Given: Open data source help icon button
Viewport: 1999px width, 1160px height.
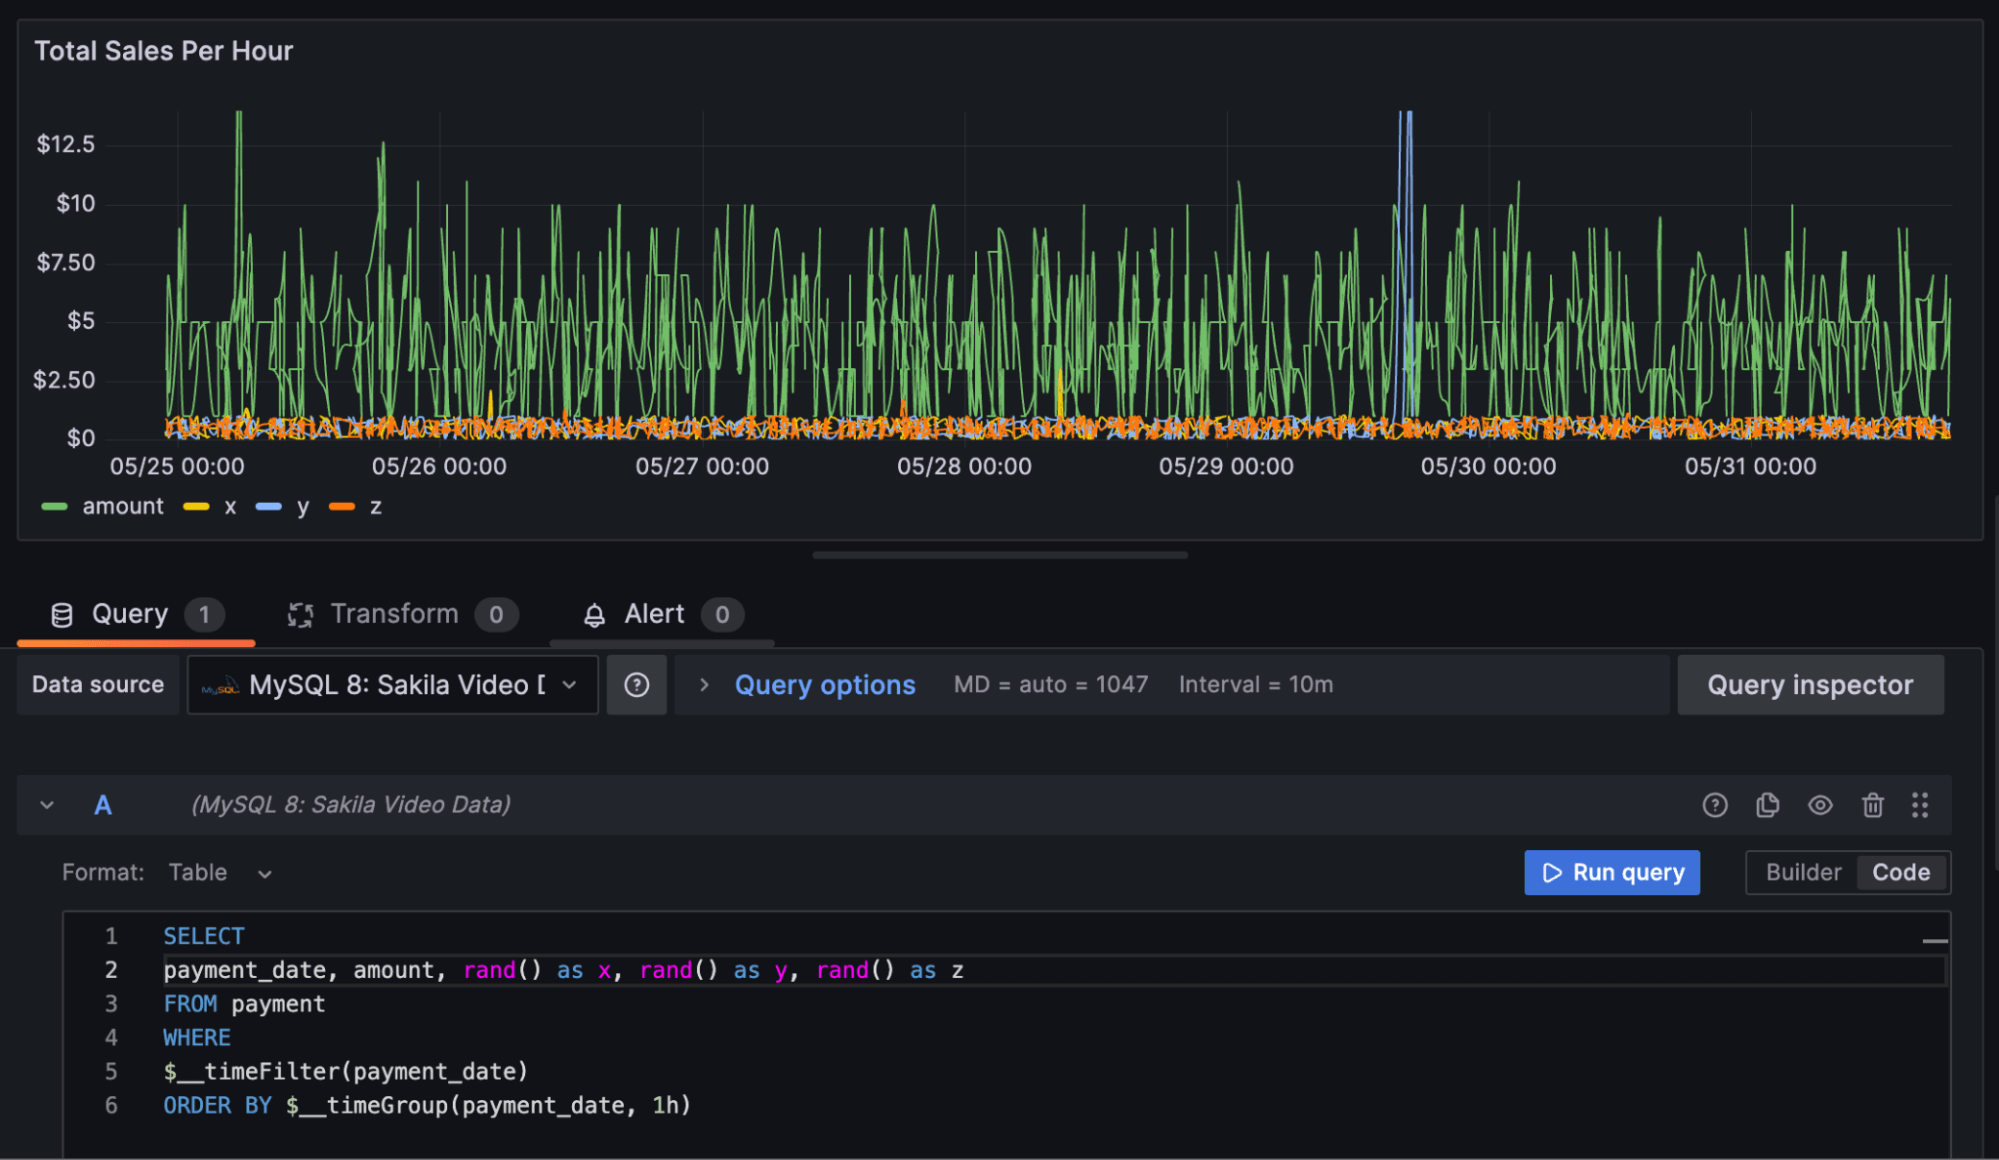Looking at the screenshot, I should 636,685.
